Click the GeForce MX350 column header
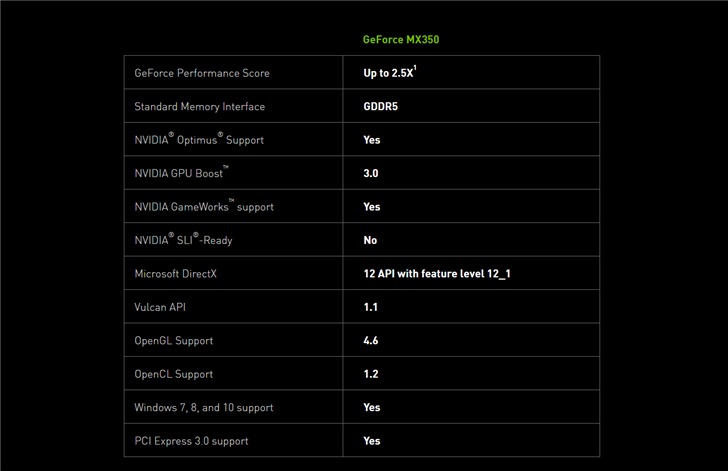Screen dimensions: 728x471 tap(400, 40)
